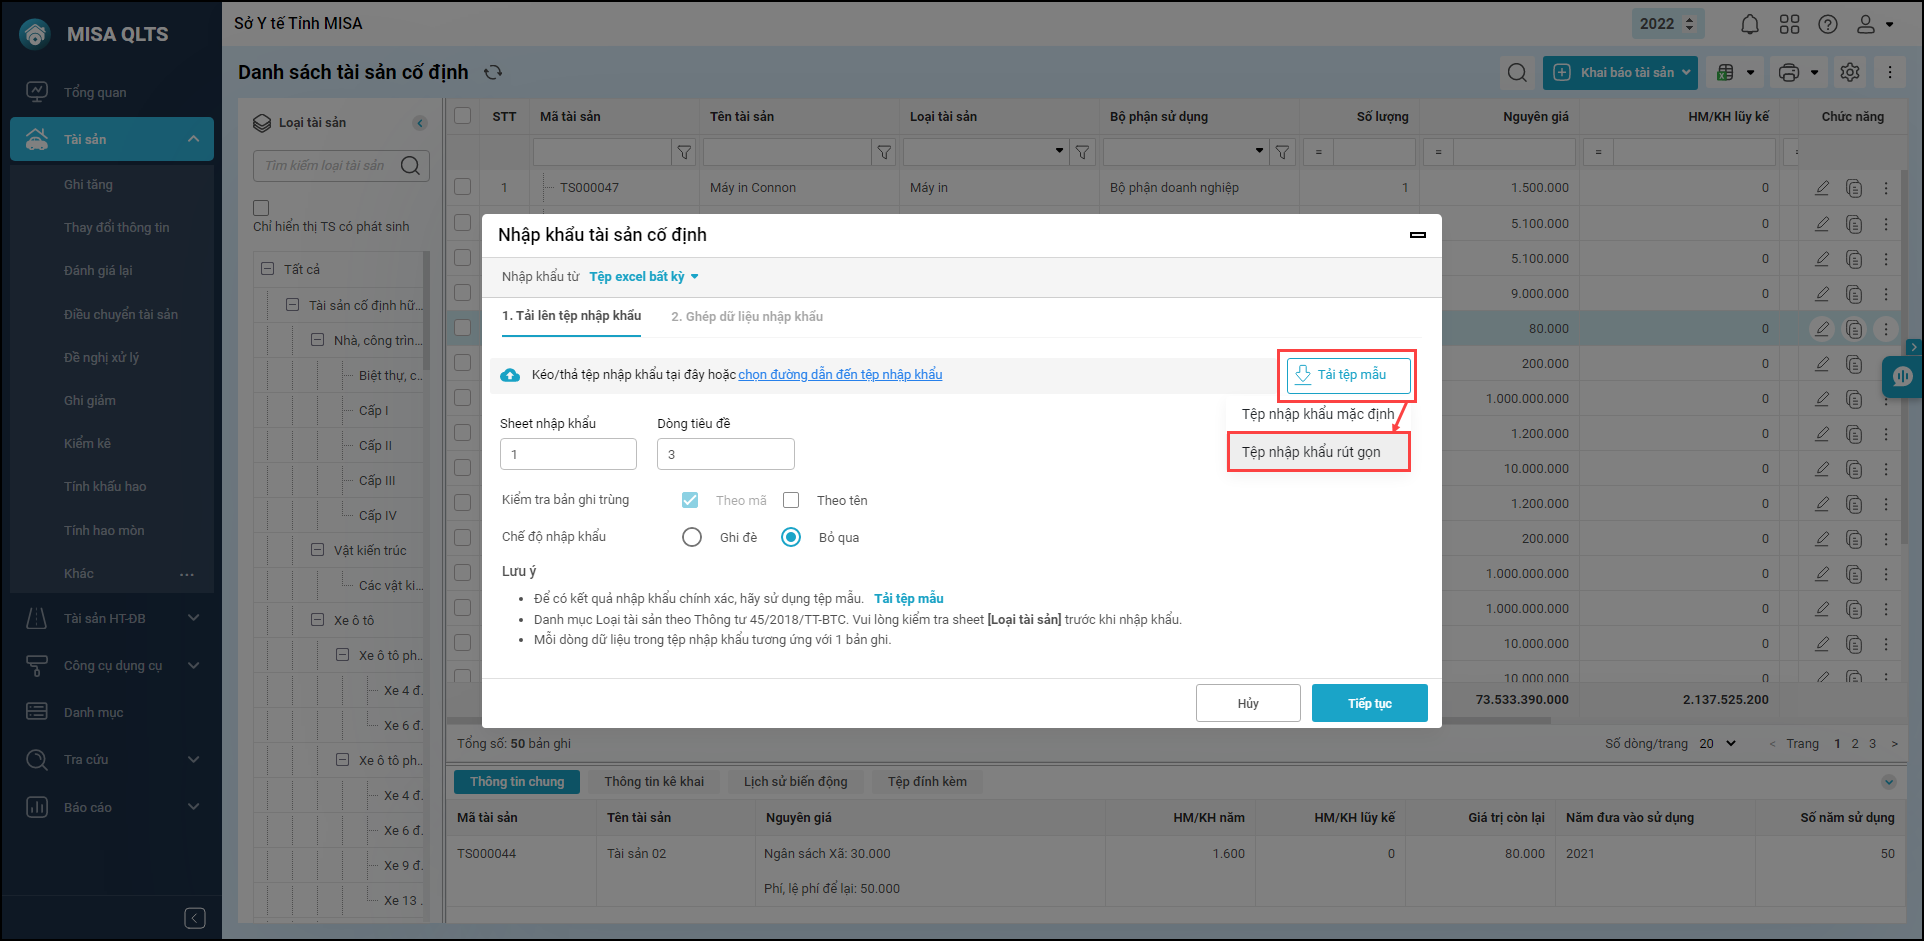Screen dimensions: 1924x941
Task: Click the filter icon for Loại tài sản
Action: (x=1082, y=152)
